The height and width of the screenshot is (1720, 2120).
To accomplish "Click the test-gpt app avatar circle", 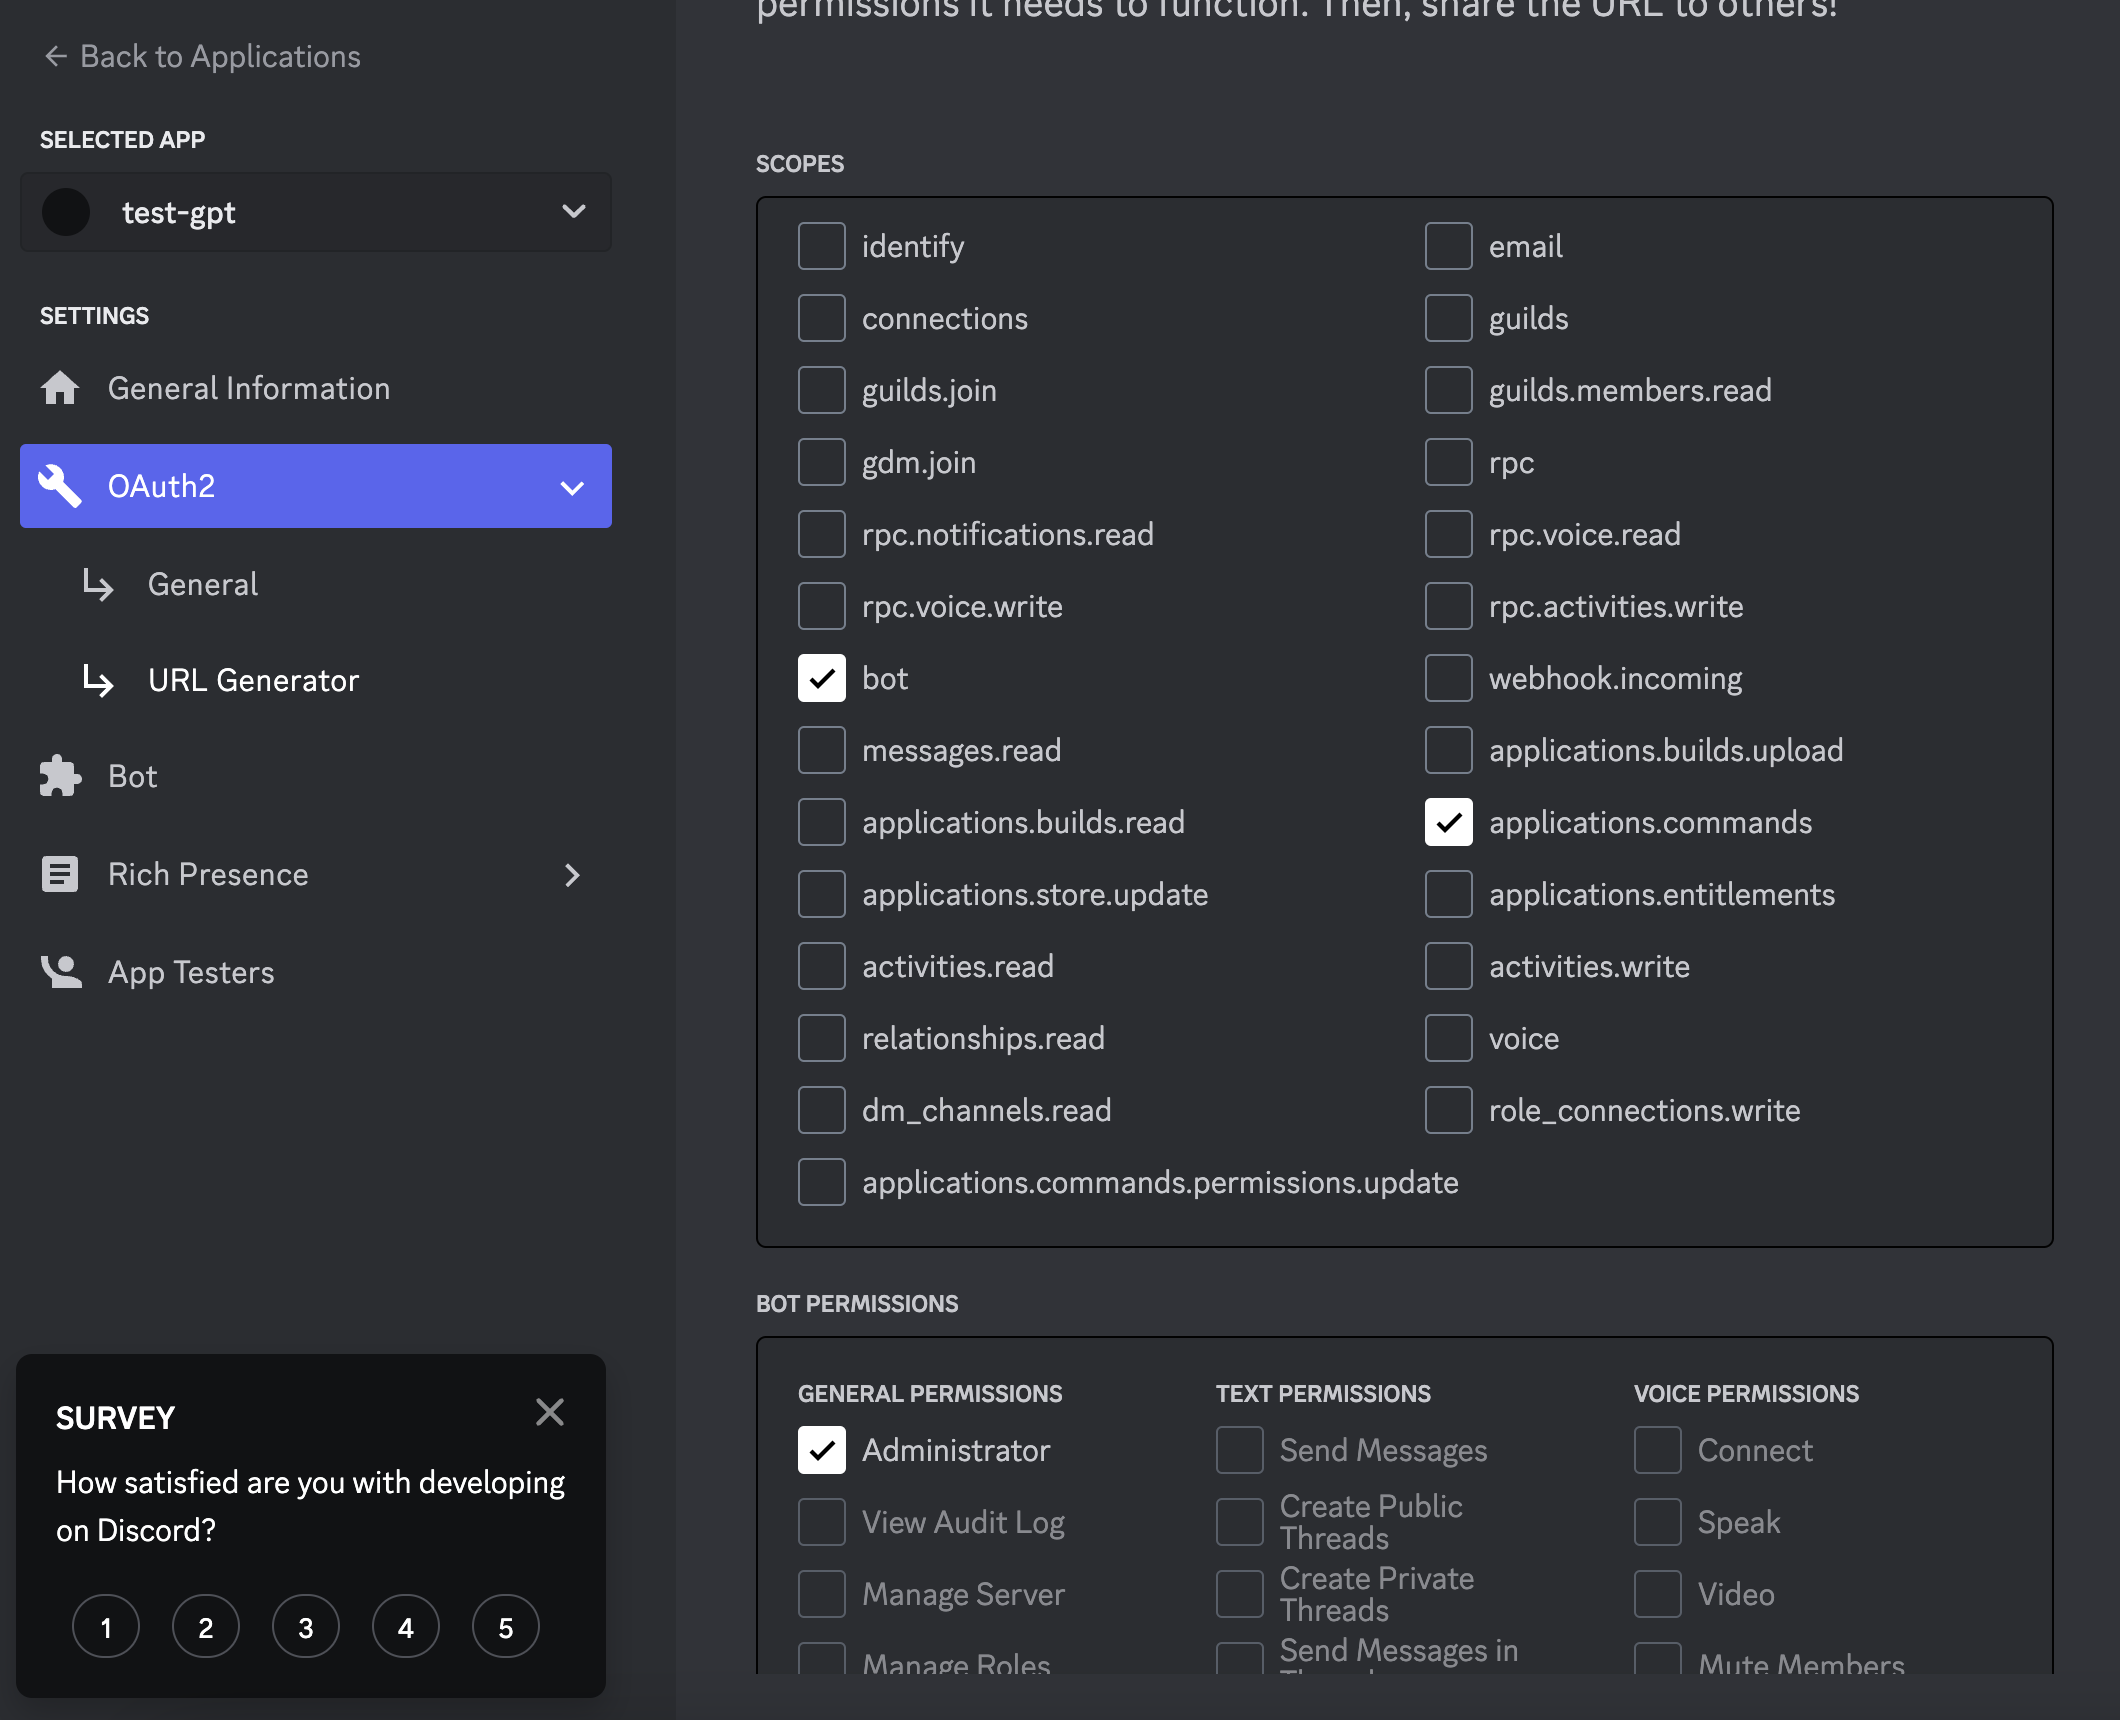I will coord(66,212).
